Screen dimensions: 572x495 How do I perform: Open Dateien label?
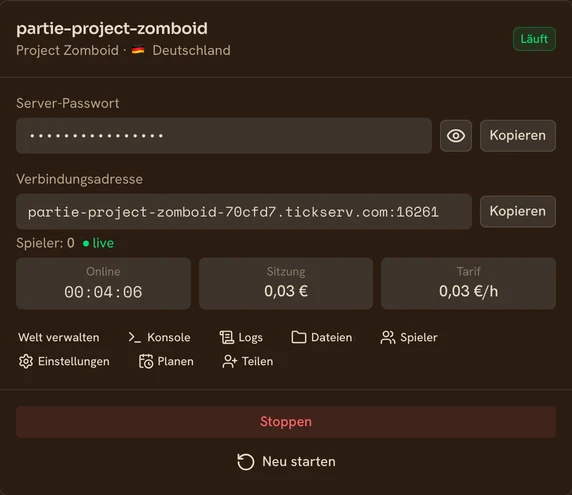(332, 337)
